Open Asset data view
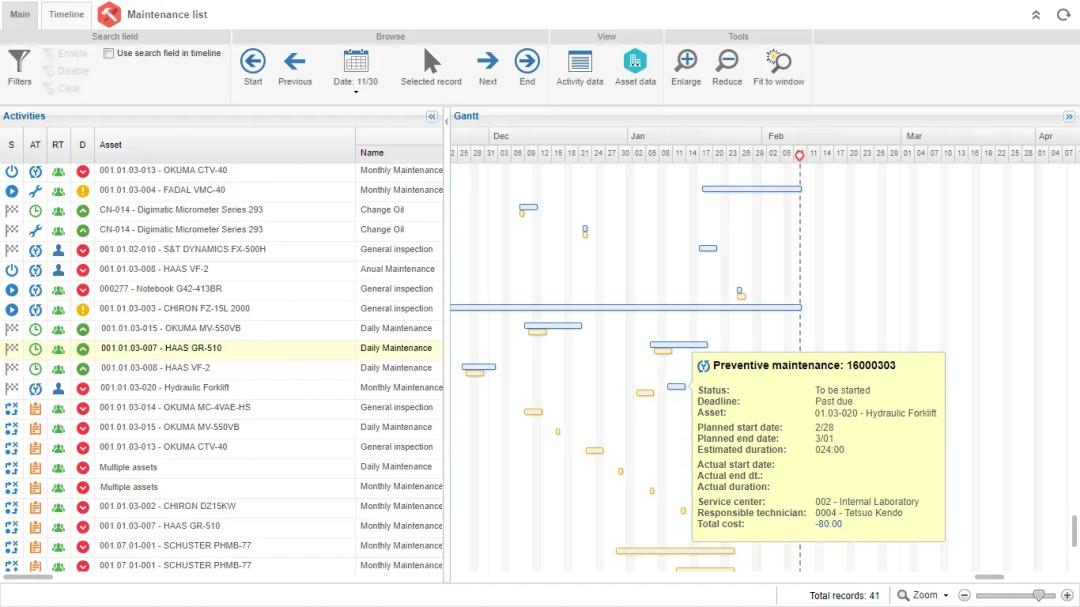This screenshot has height=607, width=1080. click(x=635, y=67)
